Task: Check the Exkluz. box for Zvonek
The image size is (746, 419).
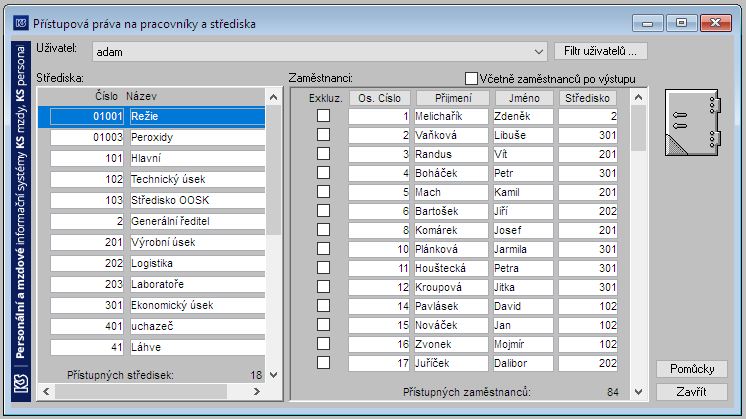Action: pos(324,344)
